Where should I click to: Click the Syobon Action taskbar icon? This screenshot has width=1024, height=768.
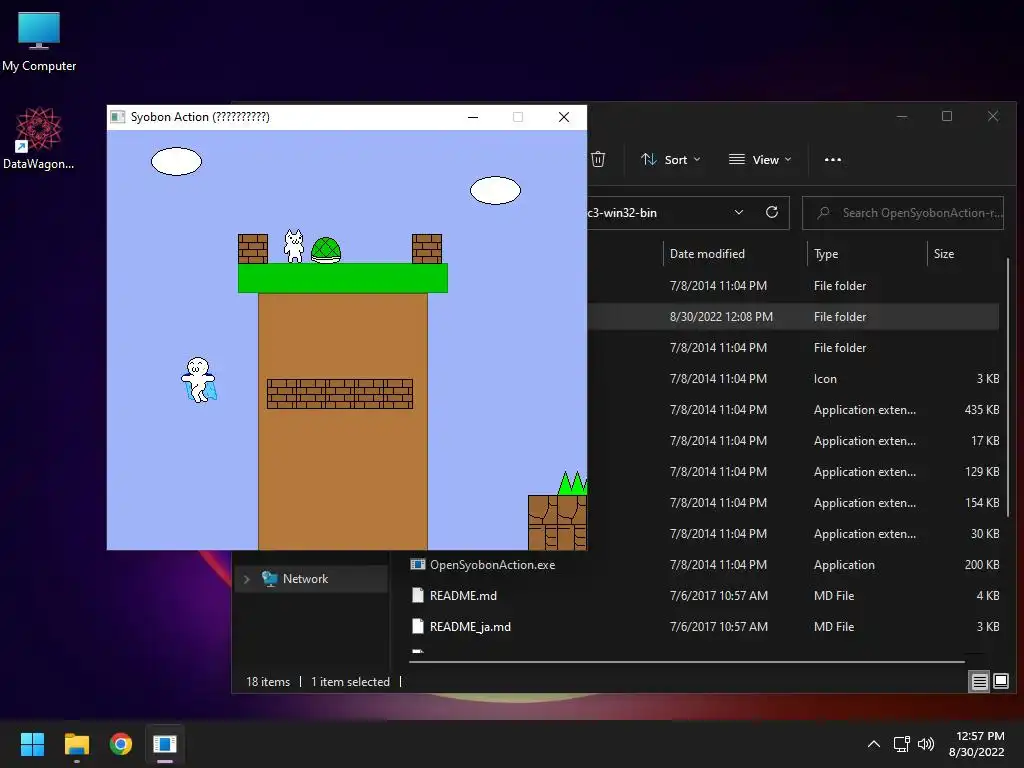point(165,744)
